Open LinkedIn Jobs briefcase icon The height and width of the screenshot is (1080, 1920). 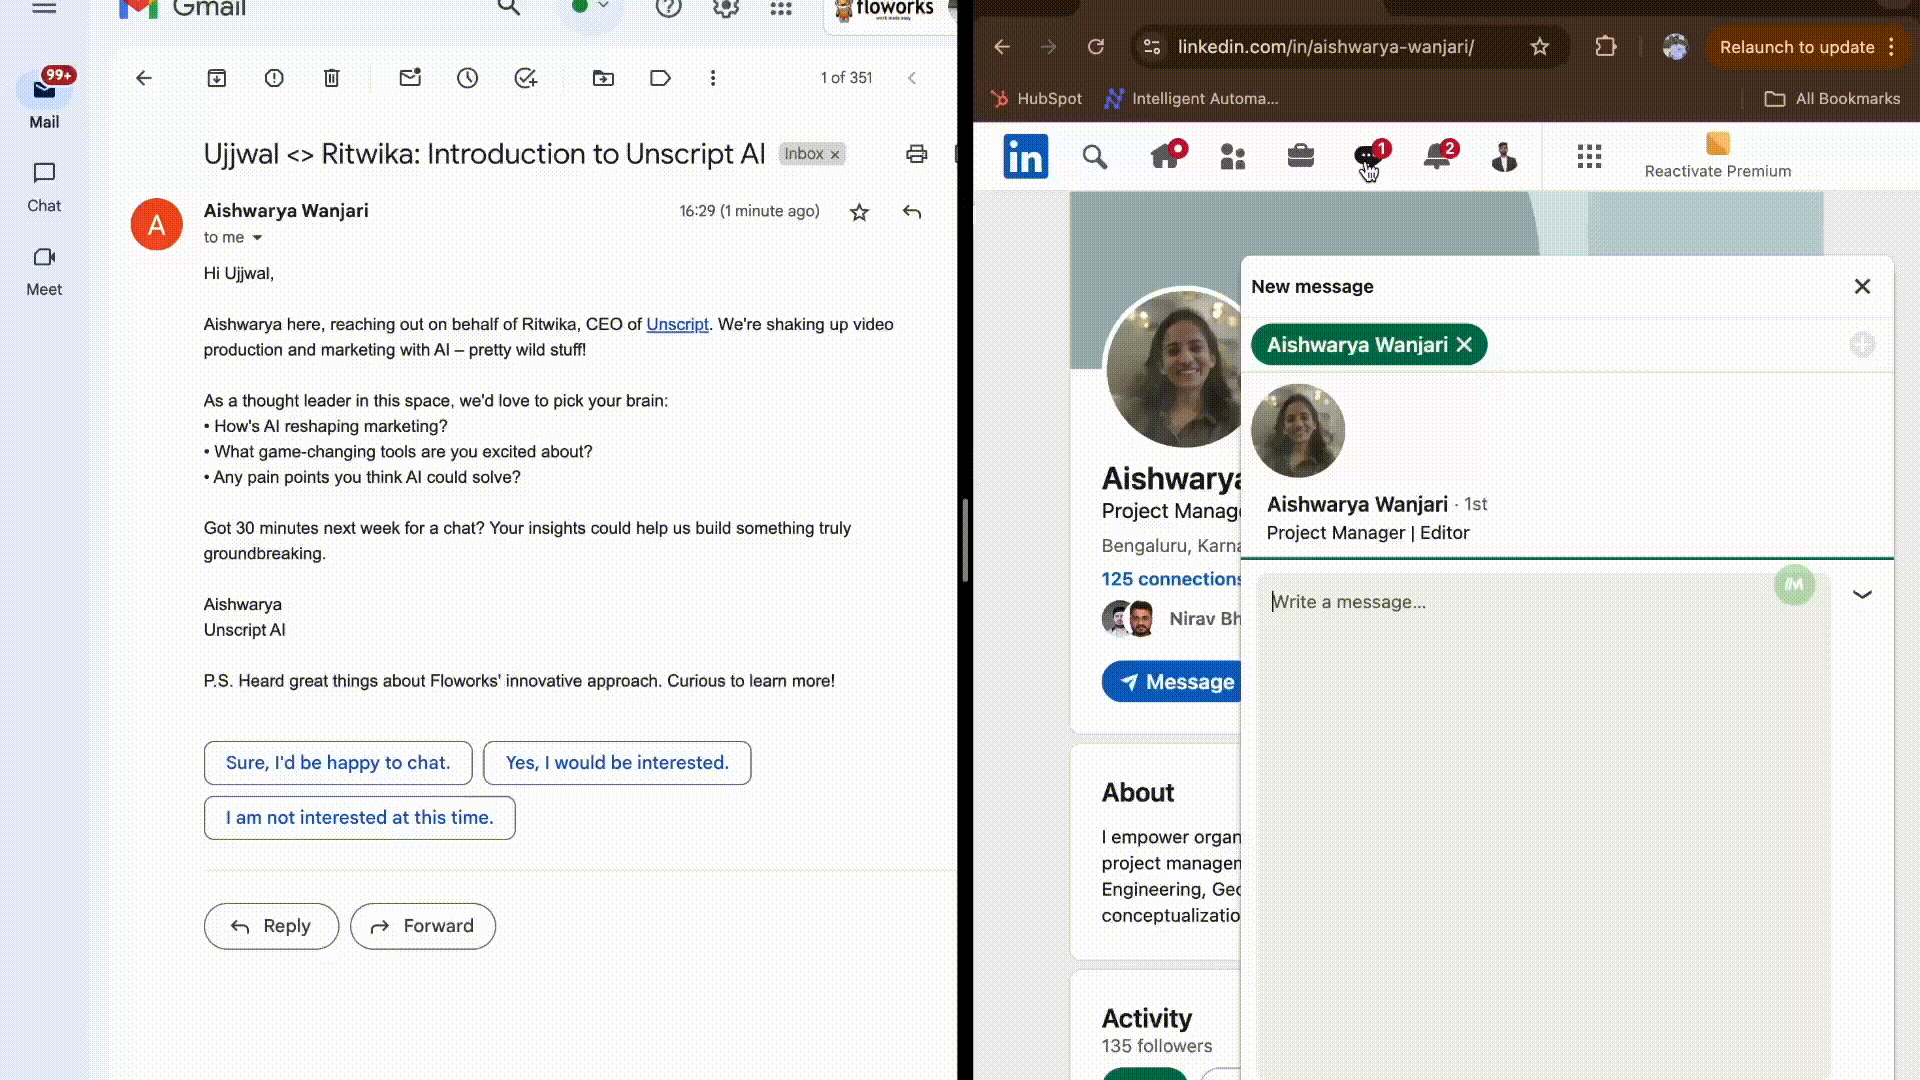point(1300,156)
